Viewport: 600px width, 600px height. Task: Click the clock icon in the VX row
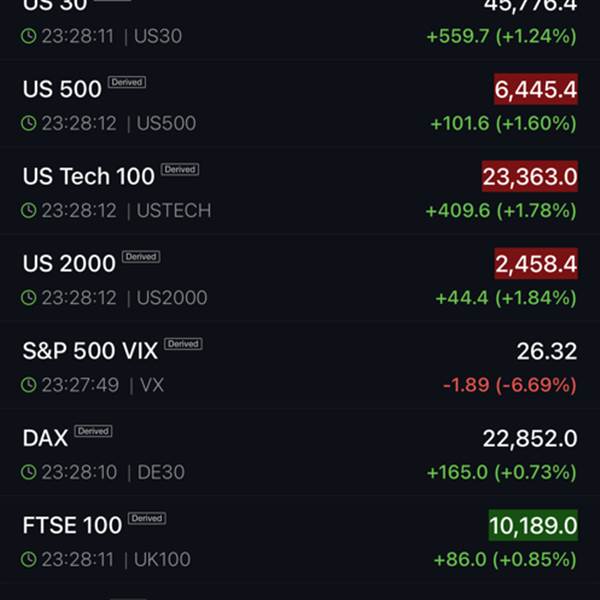[29, 385]
